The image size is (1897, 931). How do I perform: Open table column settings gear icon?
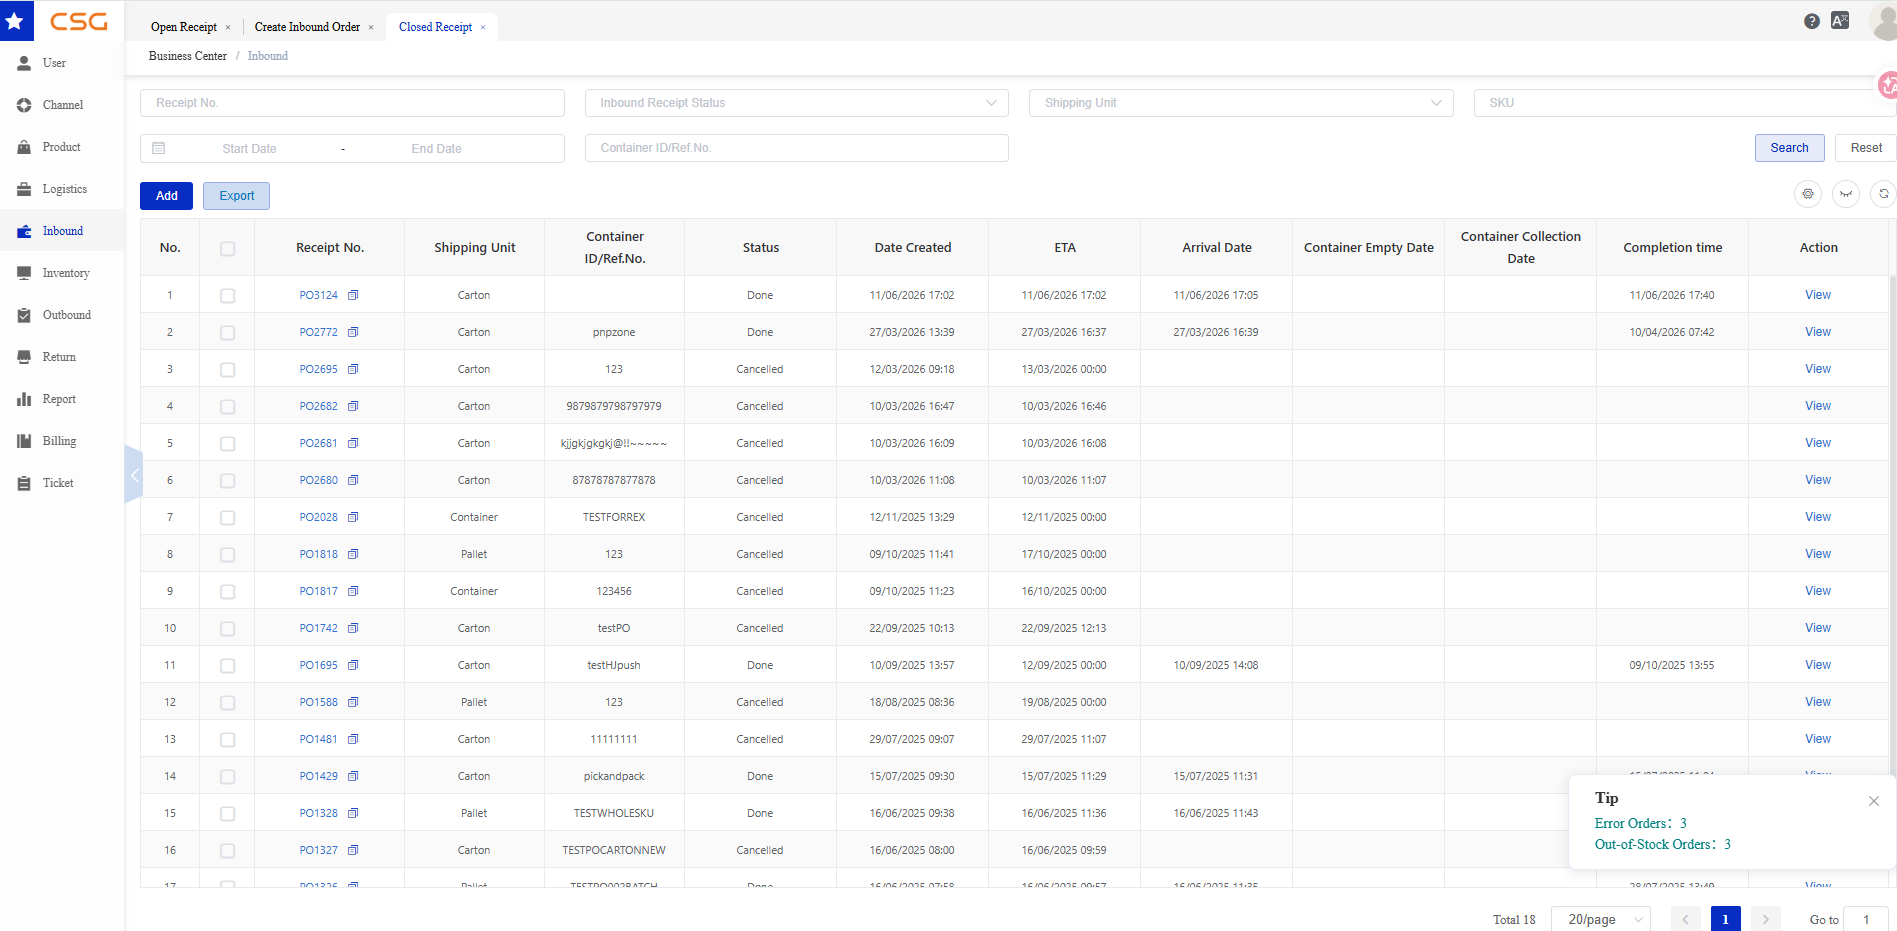[1808, 194]
